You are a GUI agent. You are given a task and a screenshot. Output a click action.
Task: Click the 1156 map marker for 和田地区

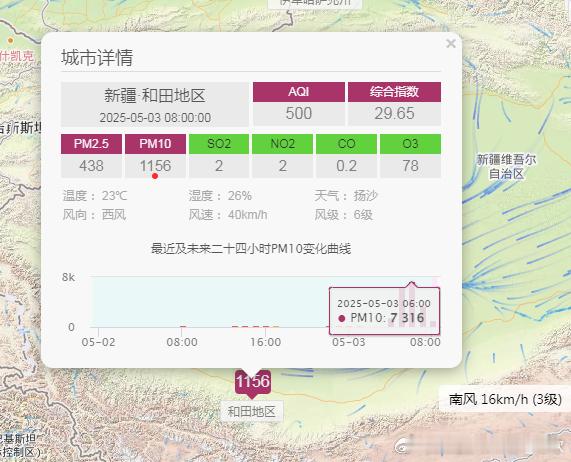pos(253,384)
